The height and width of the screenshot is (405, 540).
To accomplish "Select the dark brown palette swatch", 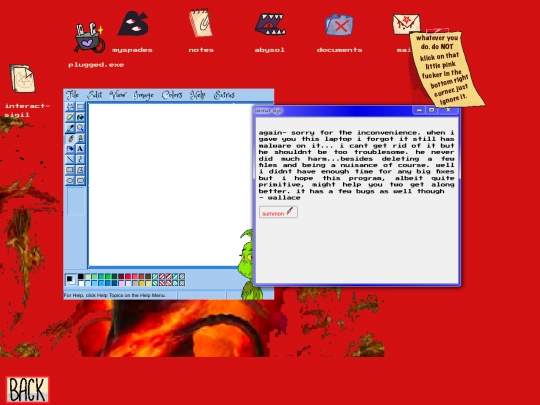I will [148, 277].
